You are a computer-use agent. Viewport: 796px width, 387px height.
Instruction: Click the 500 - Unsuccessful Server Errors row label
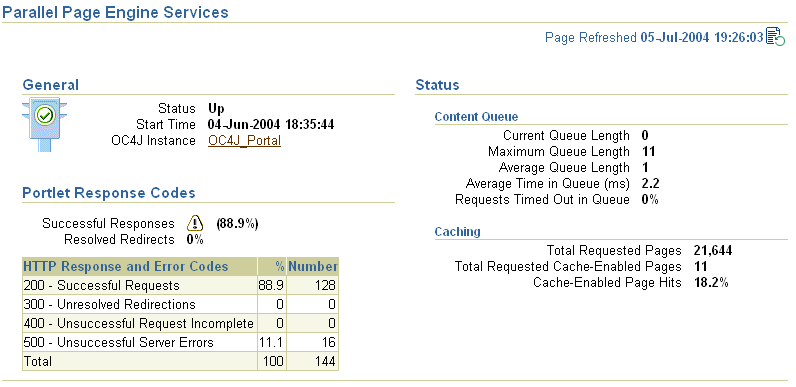[119, 342]
